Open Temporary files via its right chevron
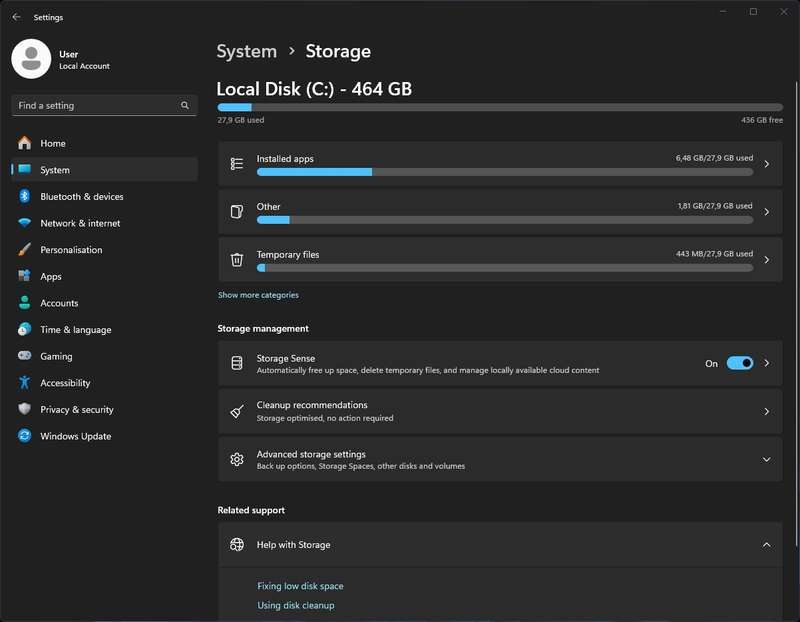800x622 pixels. pyautogui.click(x=766, y=260)
